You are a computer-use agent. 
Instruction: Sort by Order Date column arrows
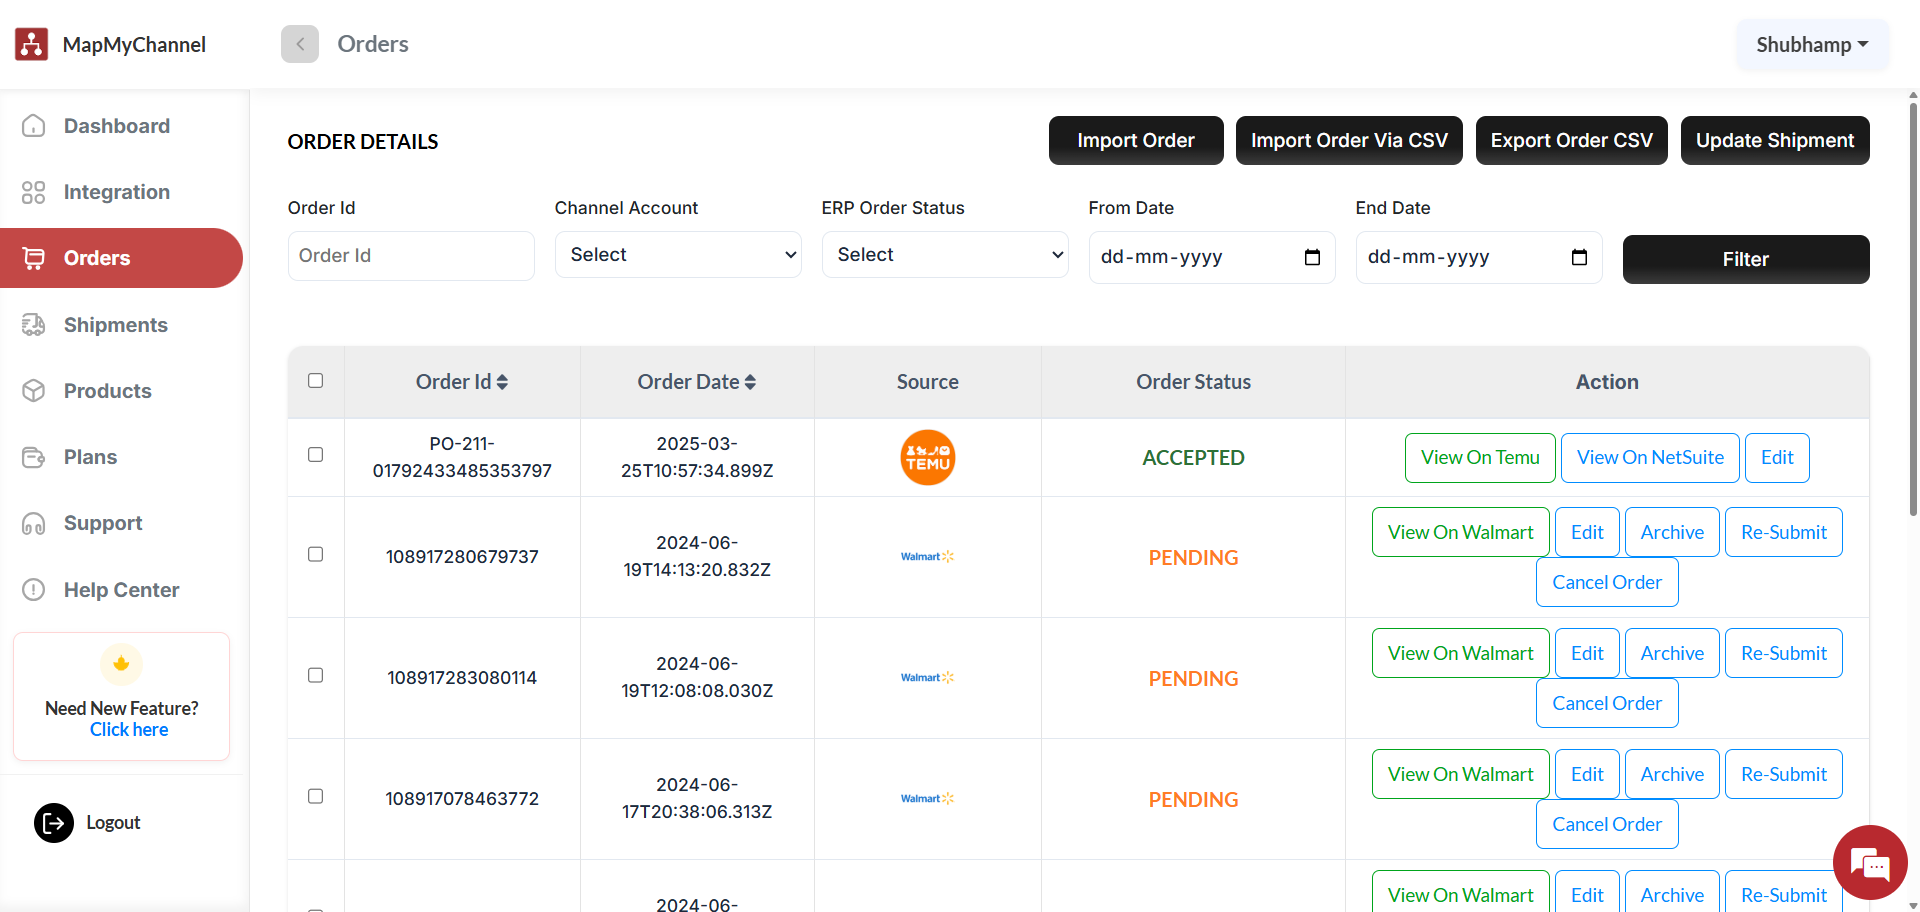pos(750,382)
